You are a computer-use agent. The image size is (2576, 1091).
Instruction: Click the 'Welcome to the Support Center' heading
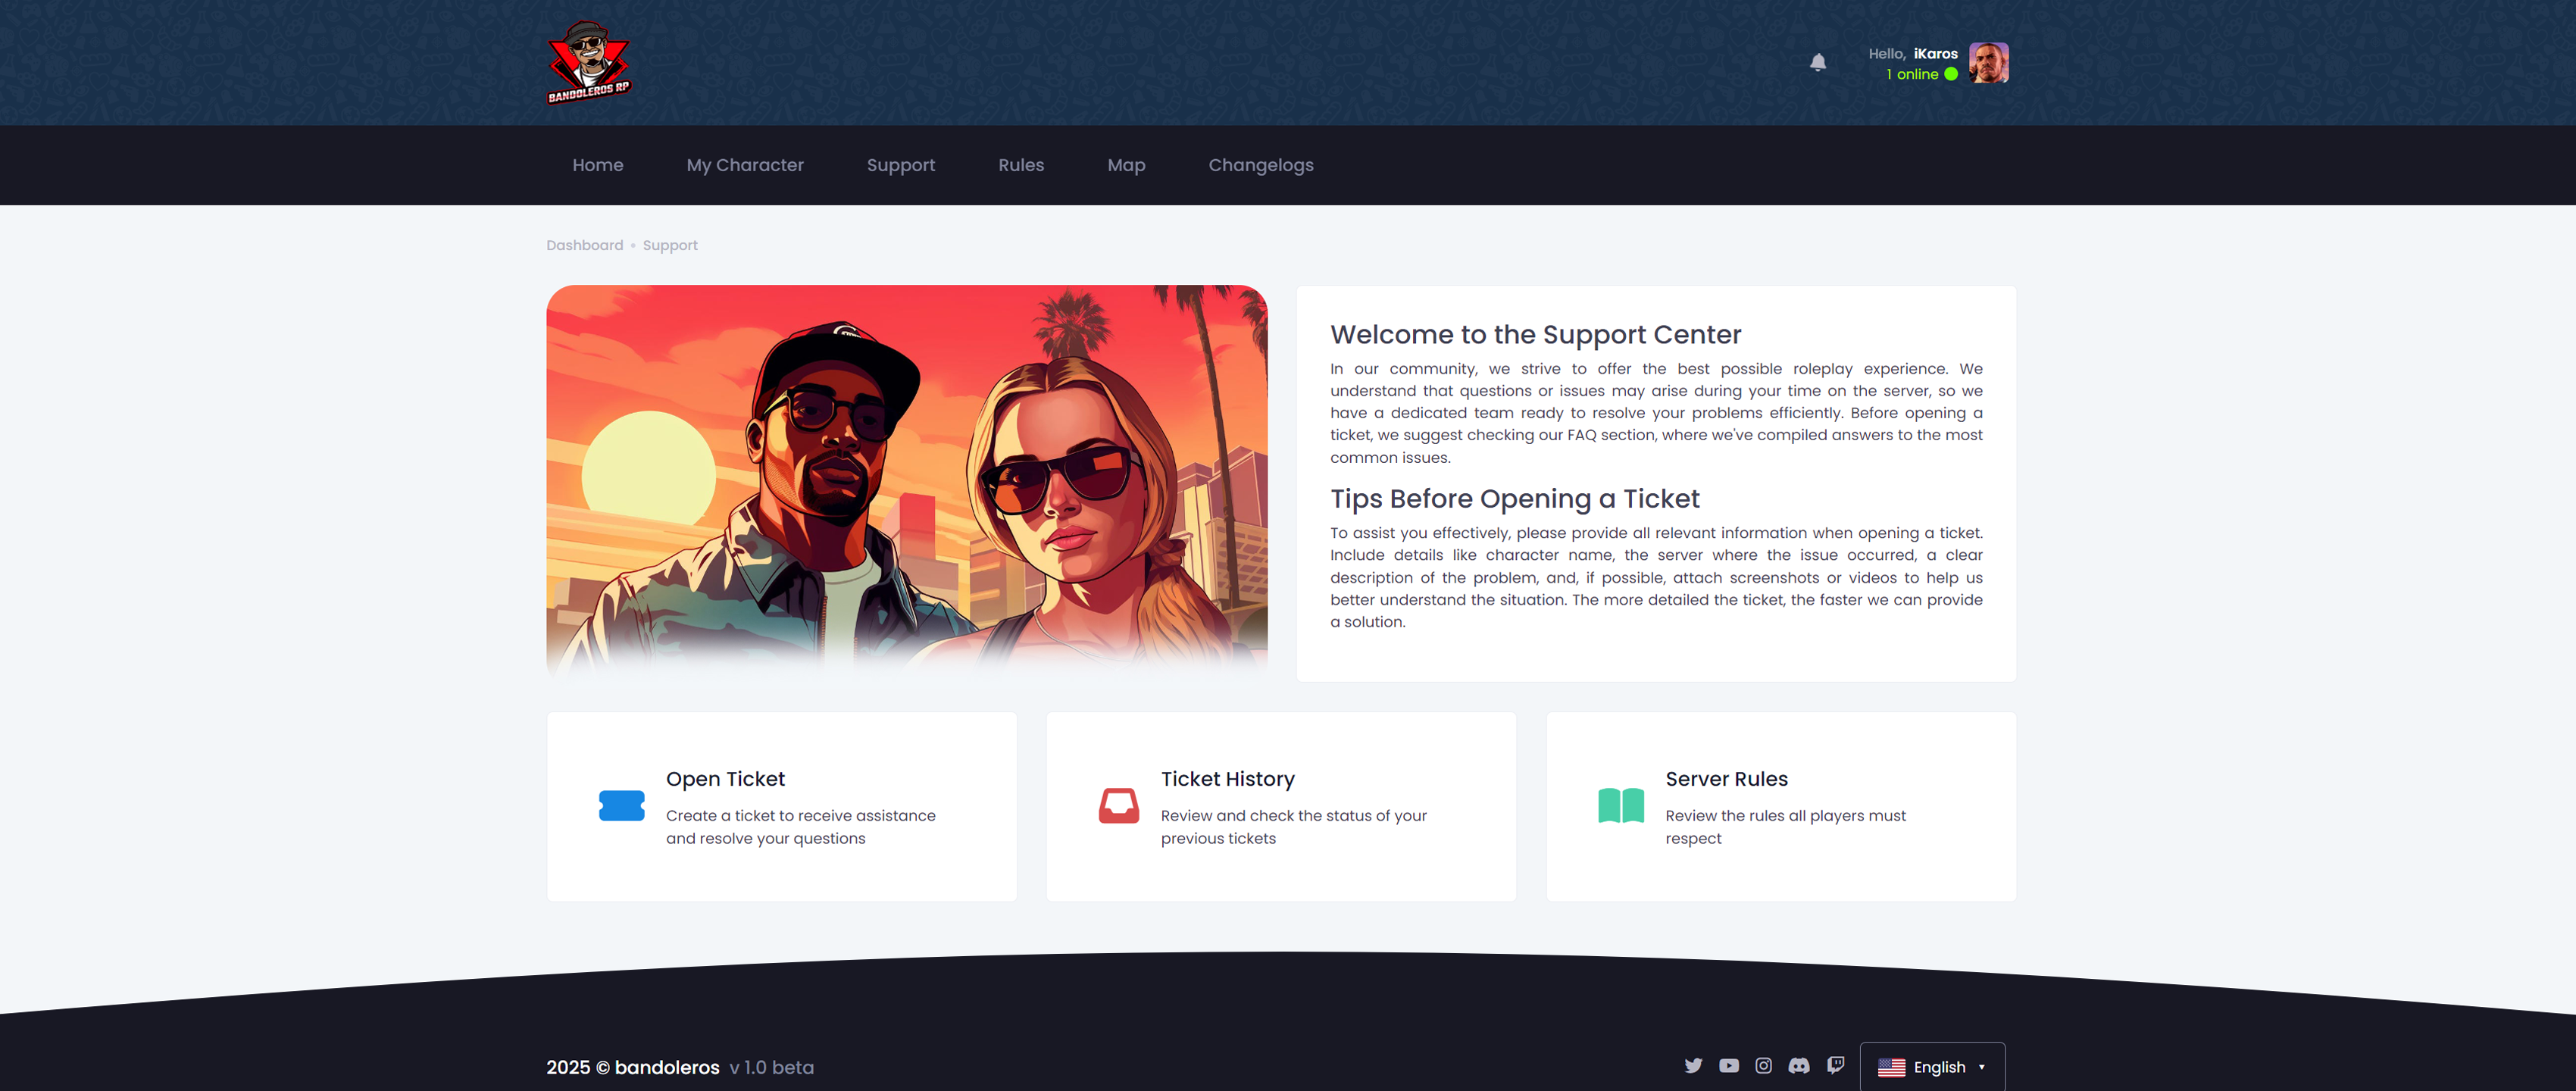(x=1535, y=335)
